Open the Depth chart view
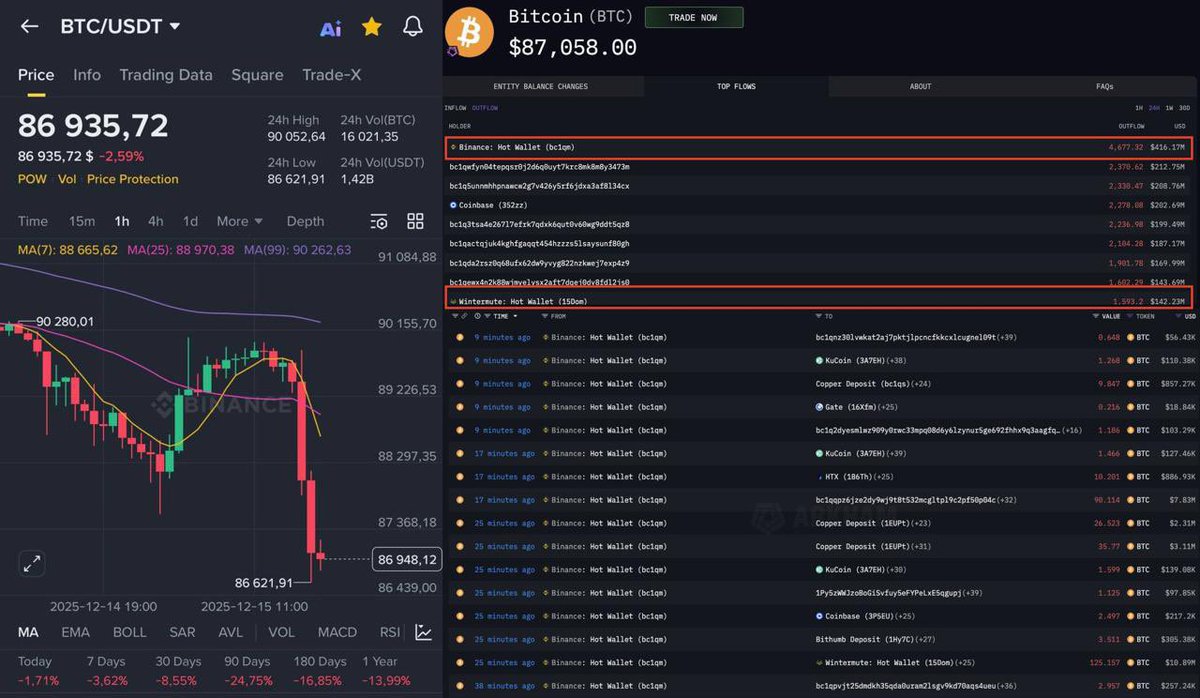The height and width of the screenshot is (698, 1200). pyautogui.click(x=305, y=221)
